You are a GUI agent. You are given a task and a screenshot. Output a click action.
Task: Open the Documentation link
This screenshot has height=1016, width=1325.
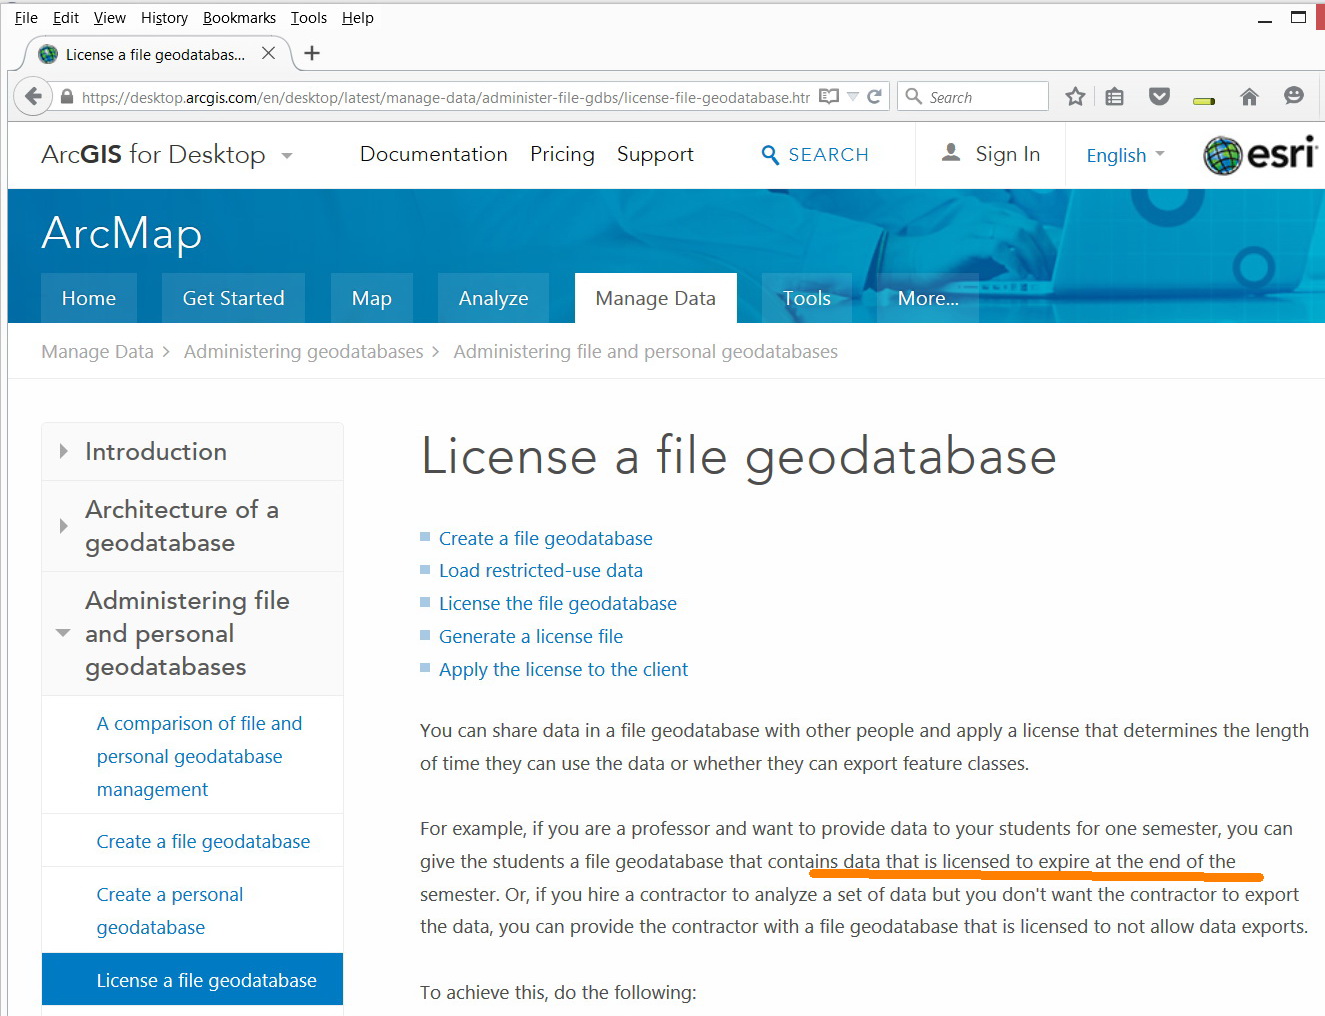click(x=434, y=154)
